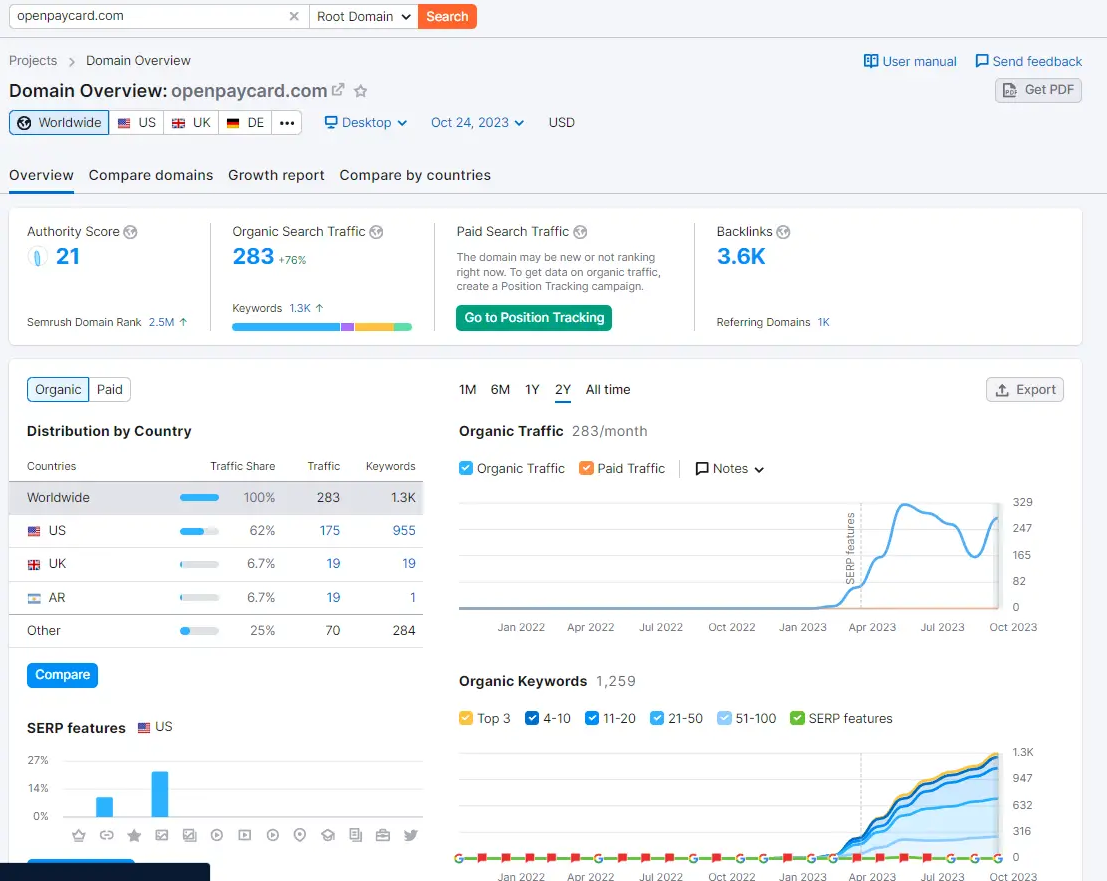Select the knowledge graduation cap icon in SERP features
Viewport: 1107px width, 881px height.
[x=328, y=835]
